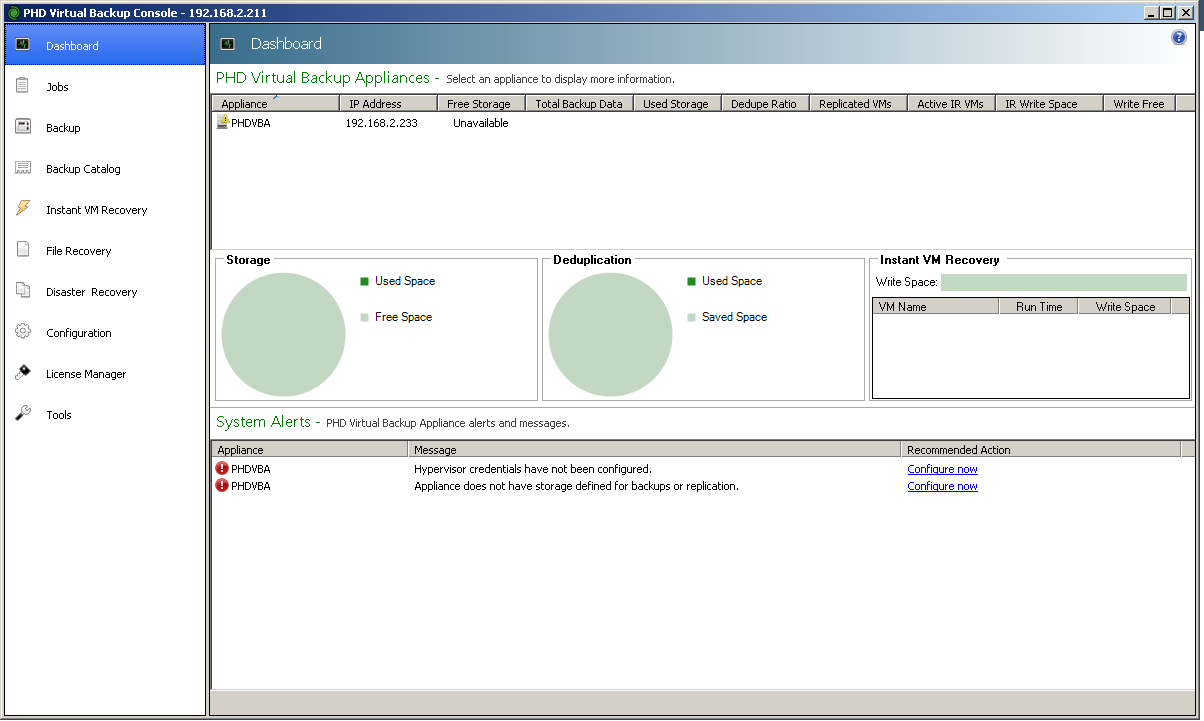Screen dimensions: 1204x721
Task: Sort System Alerts by the Appliance column
Action: click(x=309, y=449)
